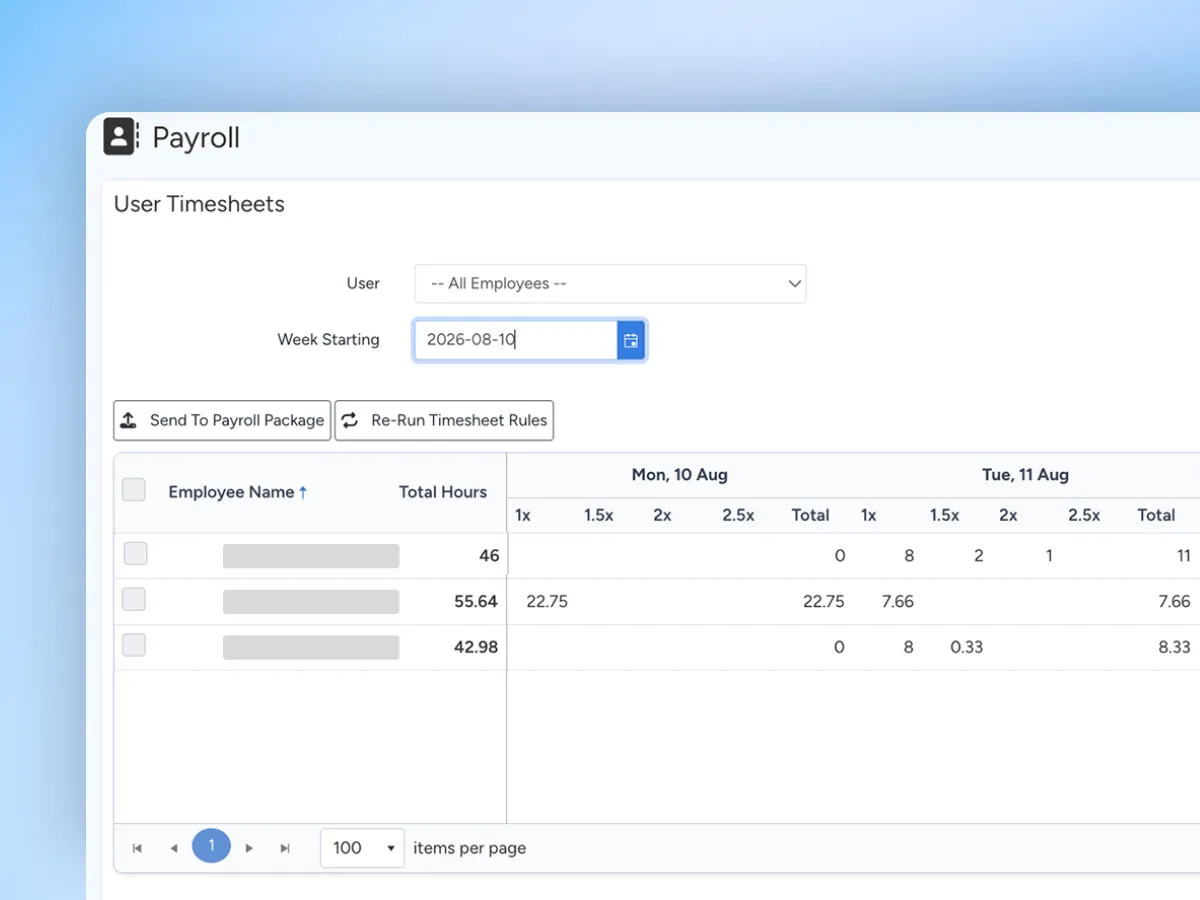Click the Payroll address book icon

[x=121, y=137]
